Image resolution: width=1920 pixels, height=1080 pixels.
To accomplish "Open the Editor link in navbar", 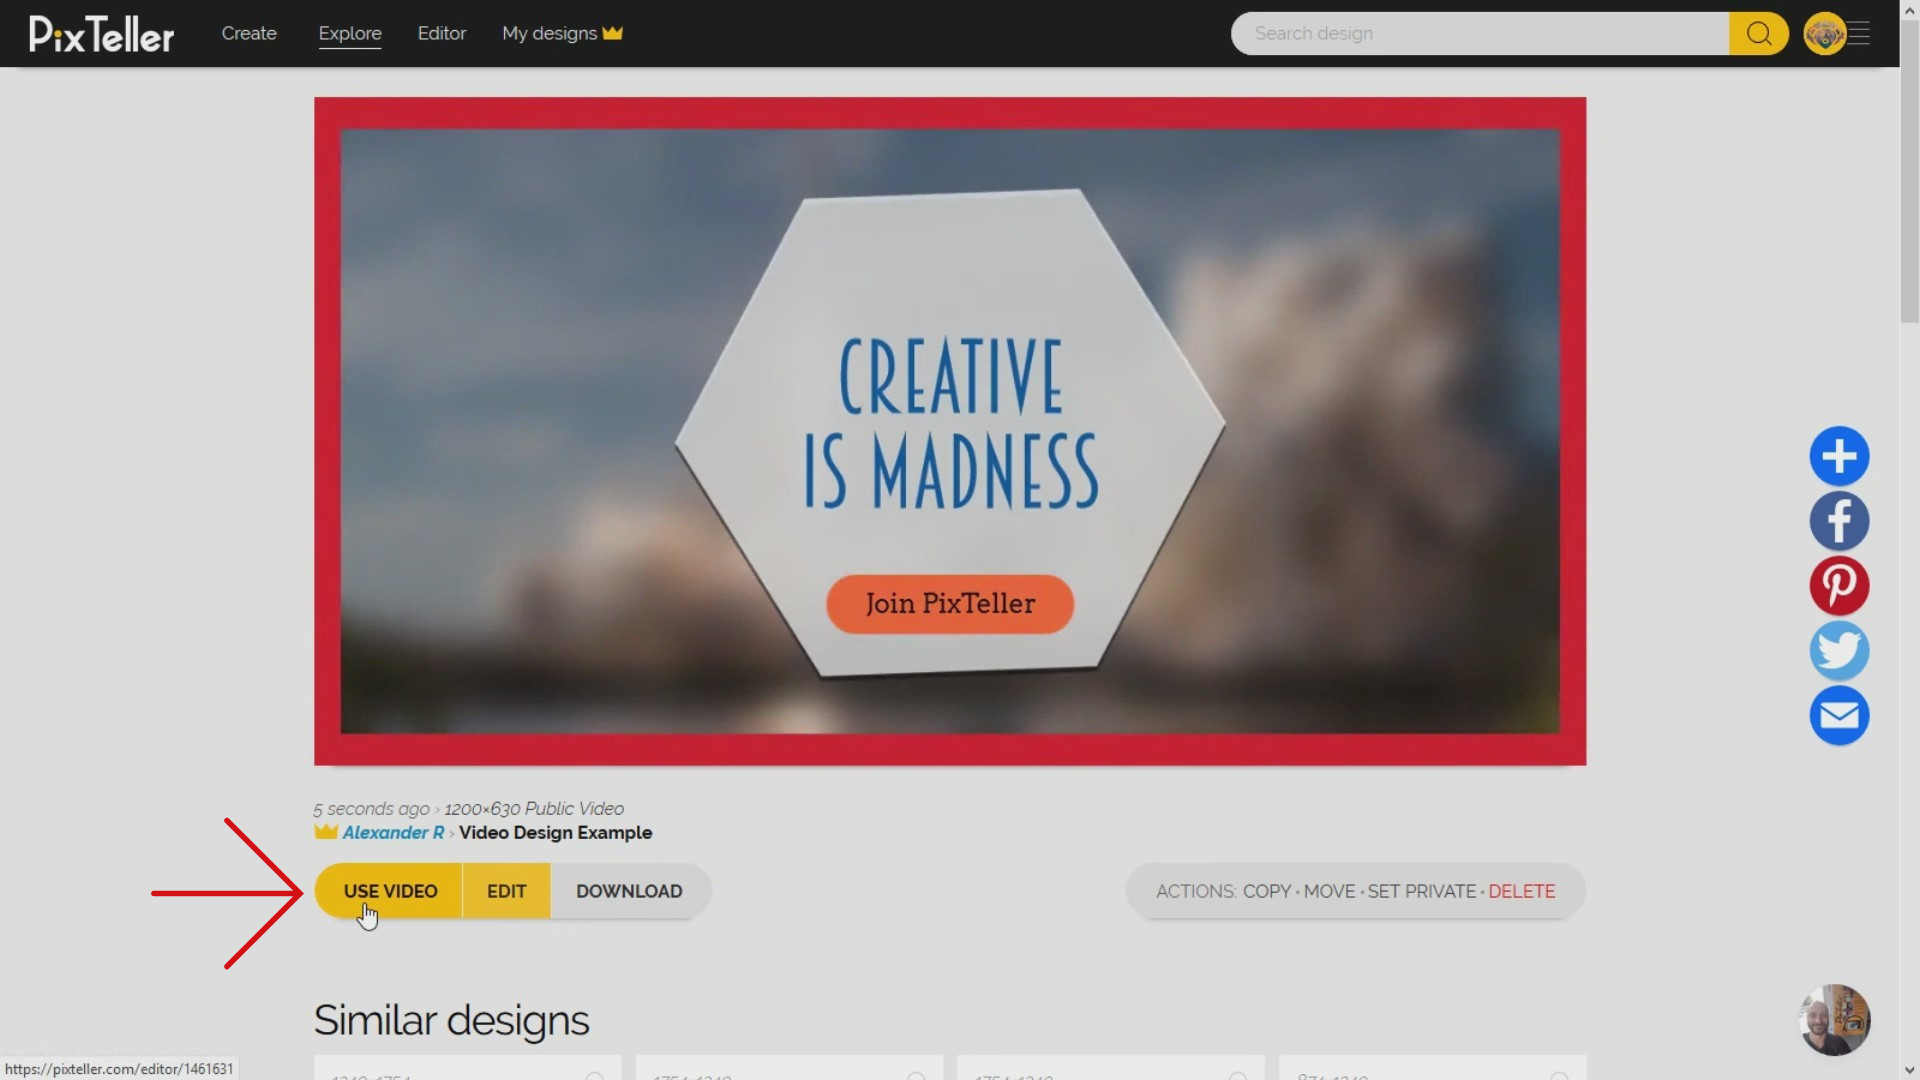I will [x=442, y=33].
